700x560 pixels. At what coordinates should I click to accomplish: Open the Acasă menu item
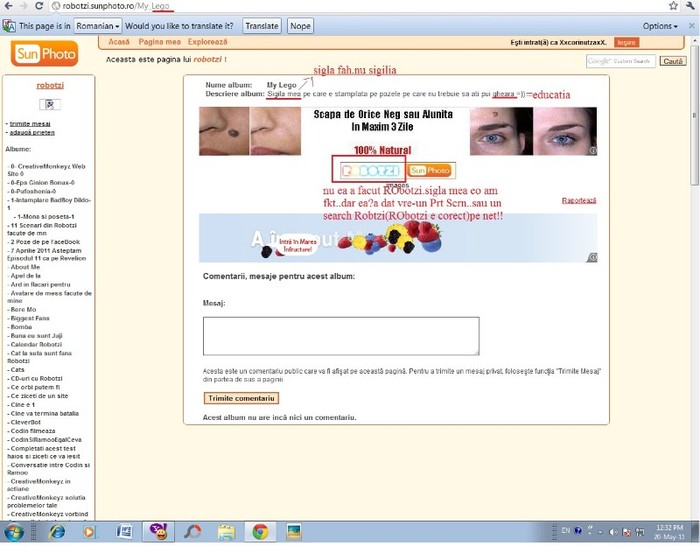click(118, 43)
